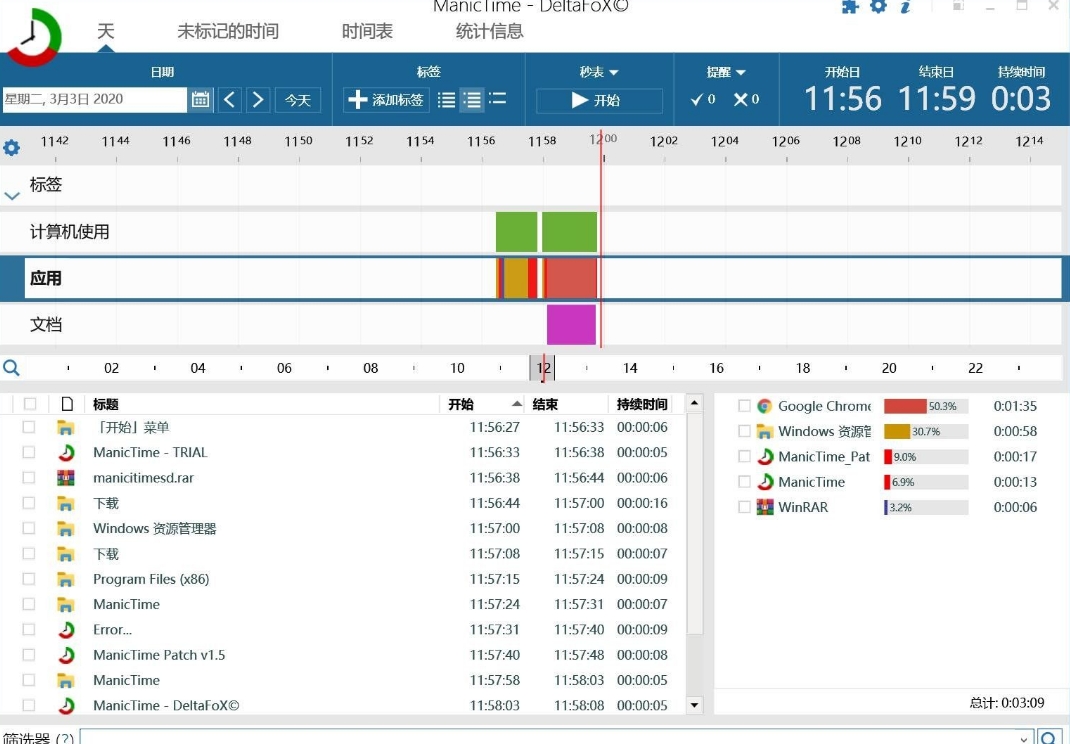Click the timeline search magnifier icon
Image resolution: width=1070 pixels, height=744 pixels.
11,368
